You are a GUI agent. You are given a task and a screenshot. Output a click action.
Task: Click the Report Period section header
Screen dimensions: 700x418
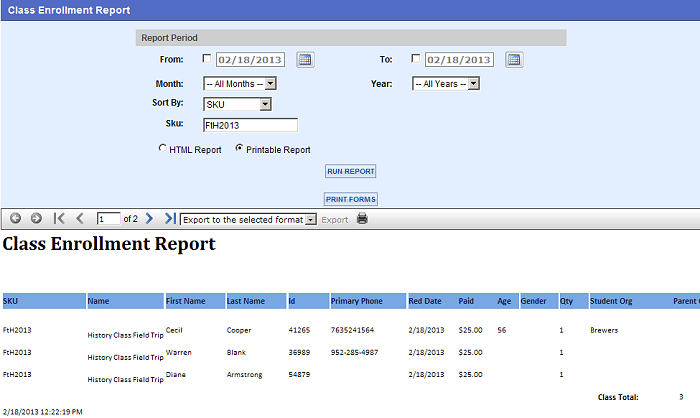click(x=351, y=38)
